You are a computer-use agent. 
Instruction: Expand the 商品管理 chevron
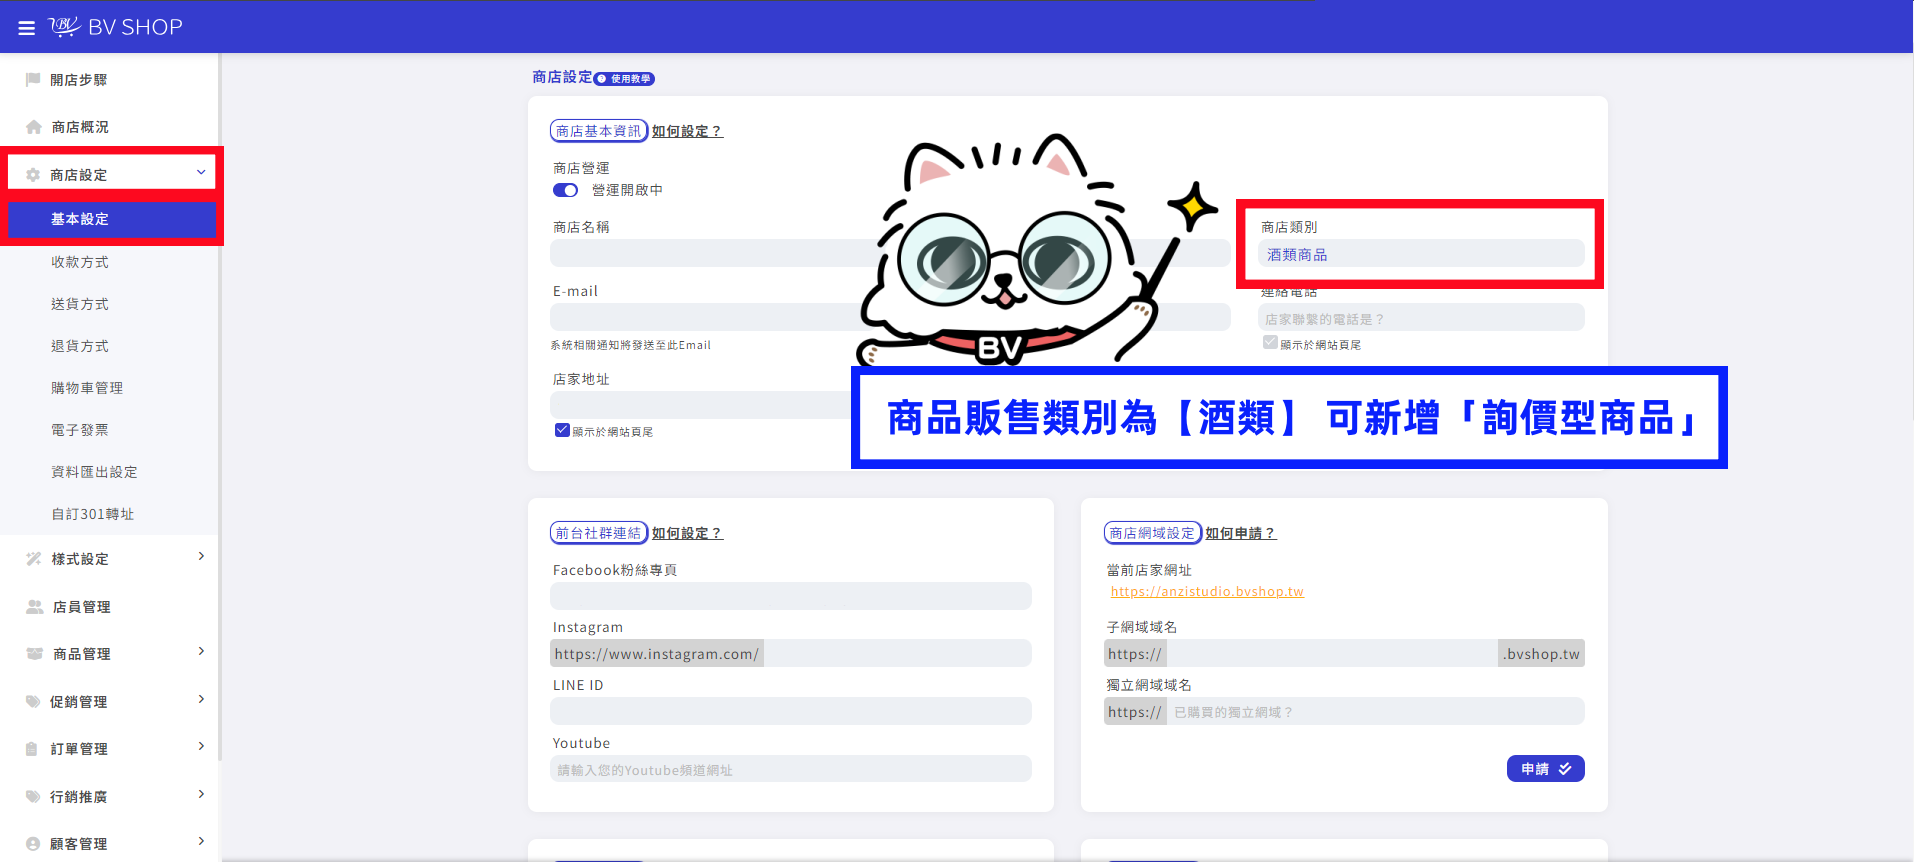coord(201,651)
